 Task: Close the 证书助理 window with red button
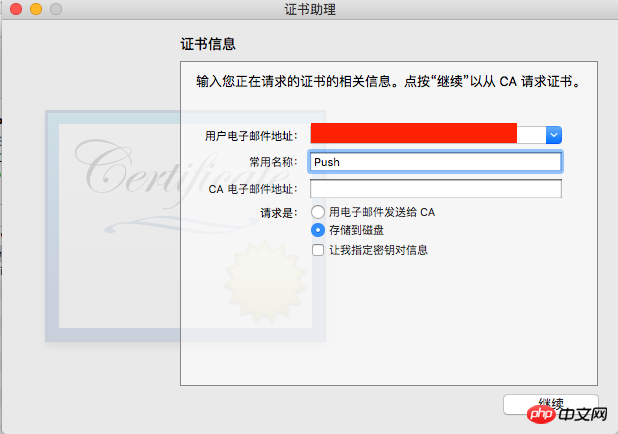(x=16, y=9)
